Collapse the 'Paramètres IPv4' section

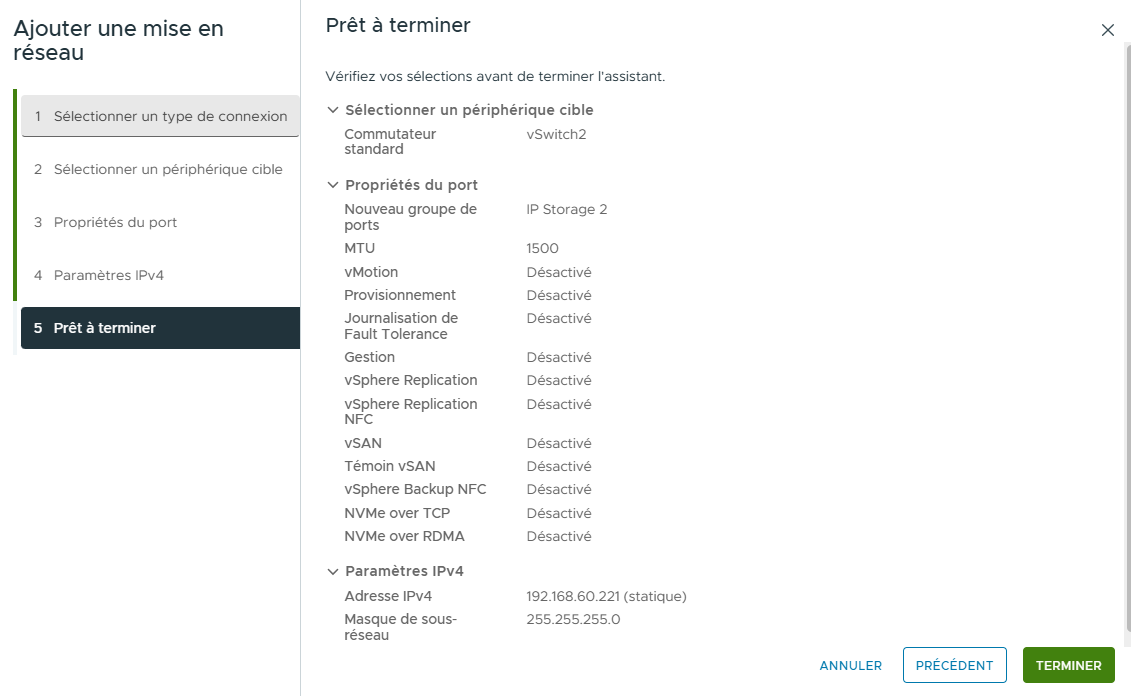pyautogui.click(x=332, y=570)
